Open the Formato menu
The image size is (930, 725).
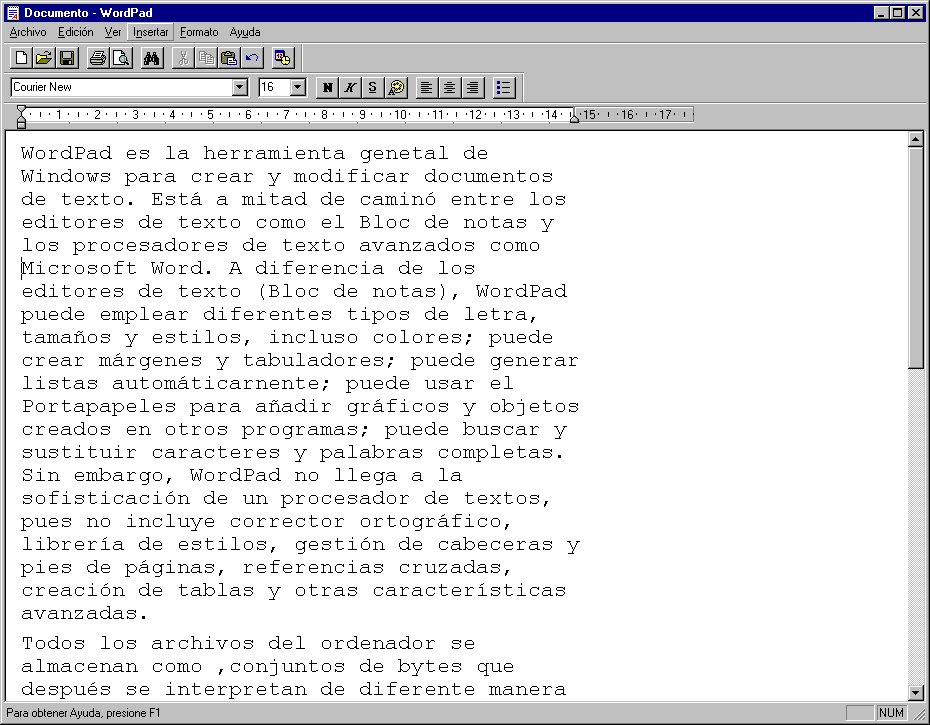click(199, 32)
